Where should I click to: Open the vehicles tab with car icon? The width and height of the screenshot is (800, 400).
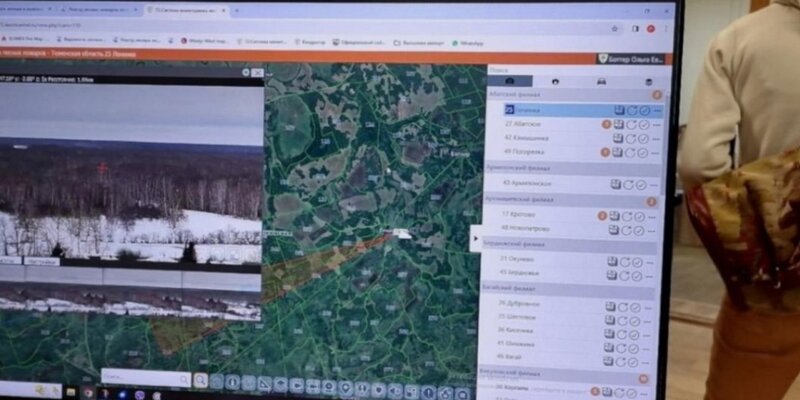coord(602,82)
